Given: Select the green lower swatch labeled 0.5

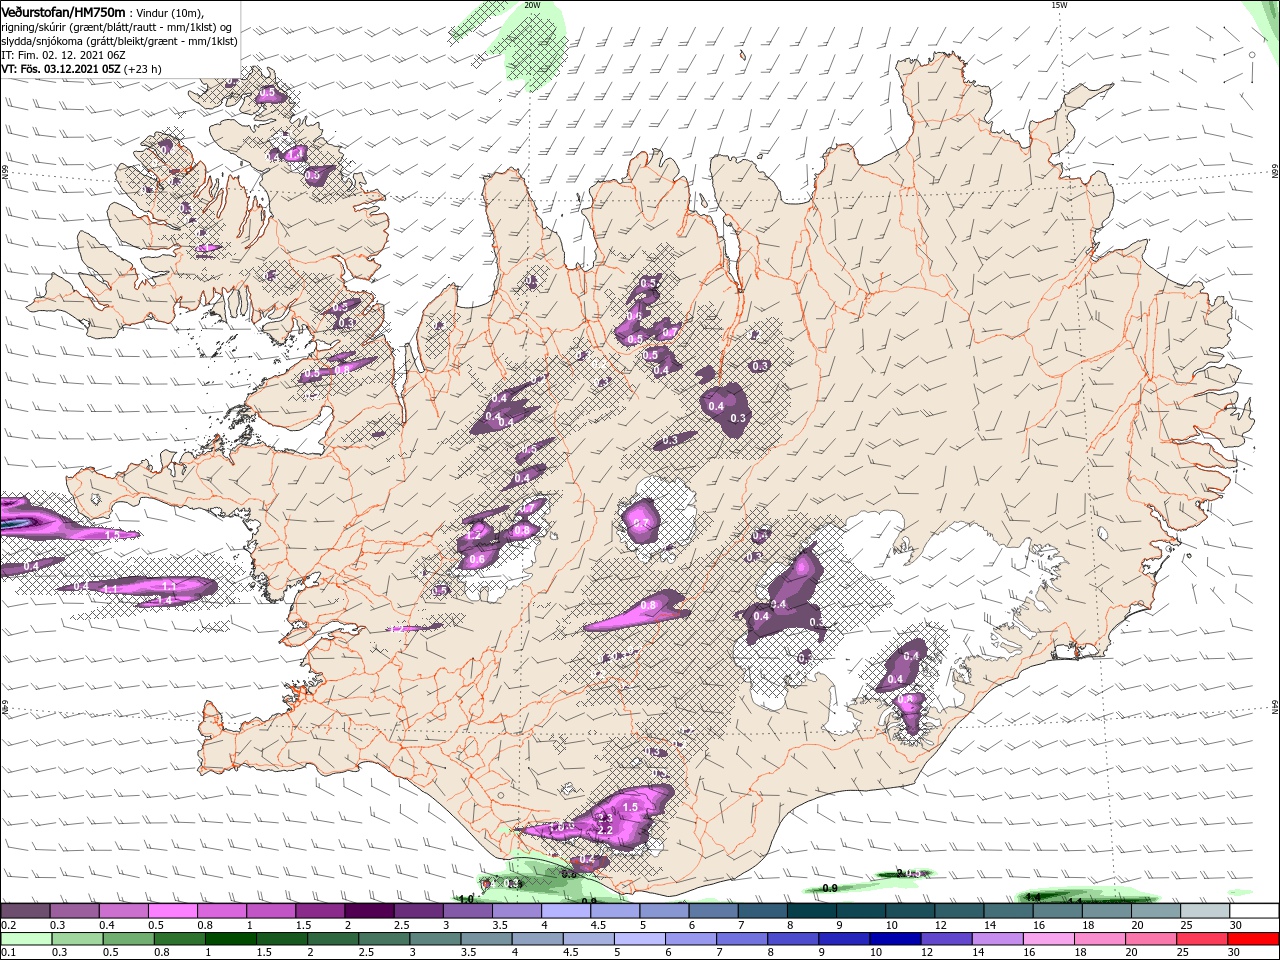Looking at the screenshot, I should pos(128,939).
